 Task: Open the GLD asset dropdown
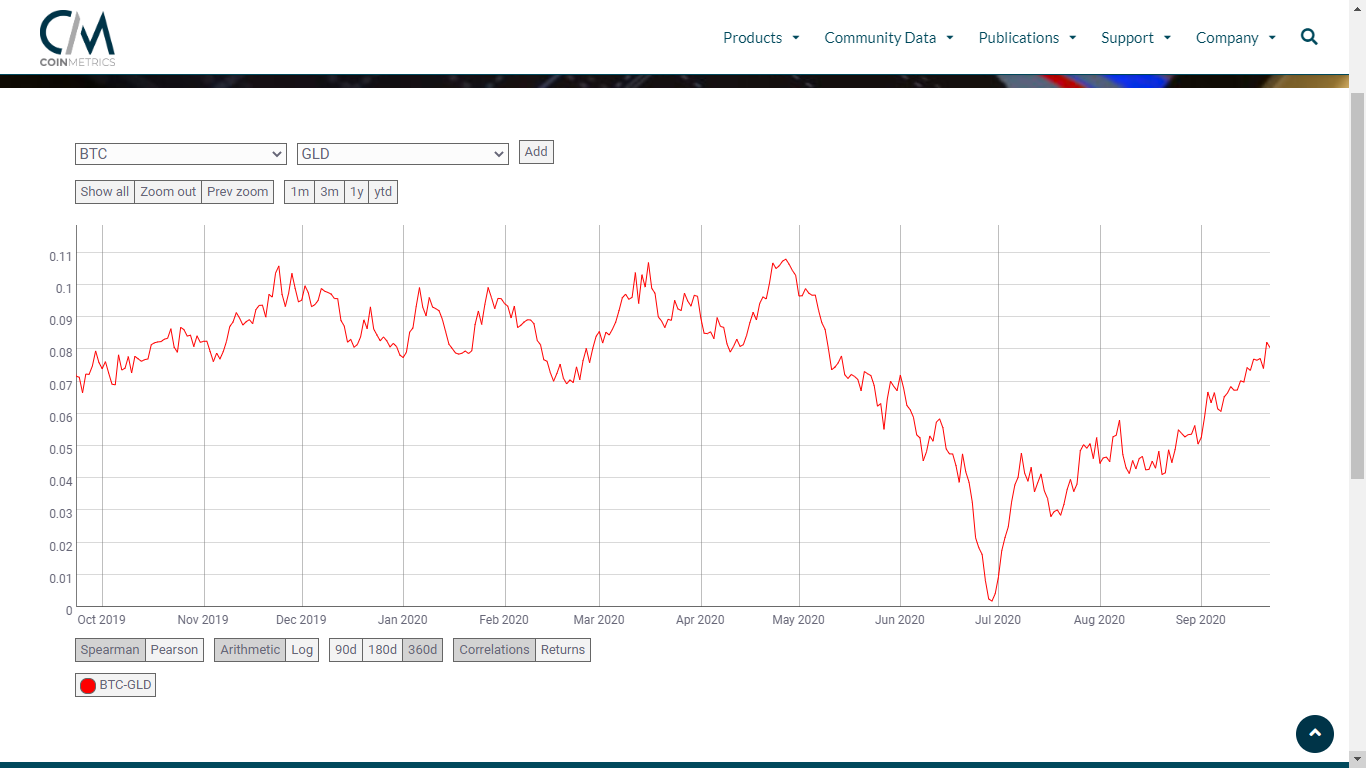click(x=402, y=154)
